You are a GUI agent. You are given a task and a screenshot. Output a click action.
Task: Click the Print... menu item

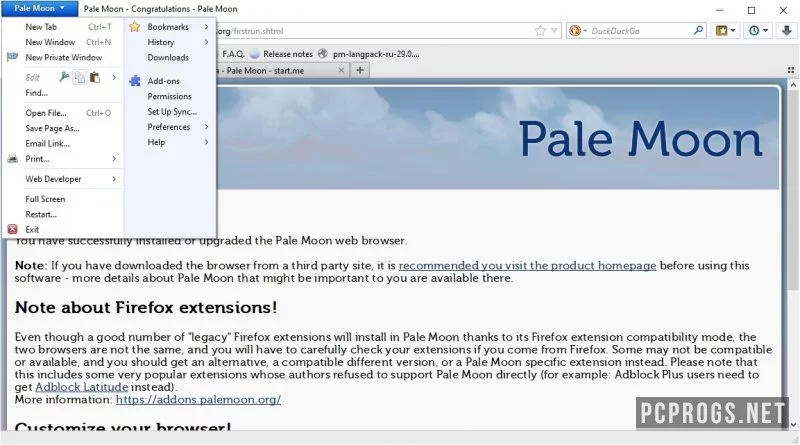point(37,159)
